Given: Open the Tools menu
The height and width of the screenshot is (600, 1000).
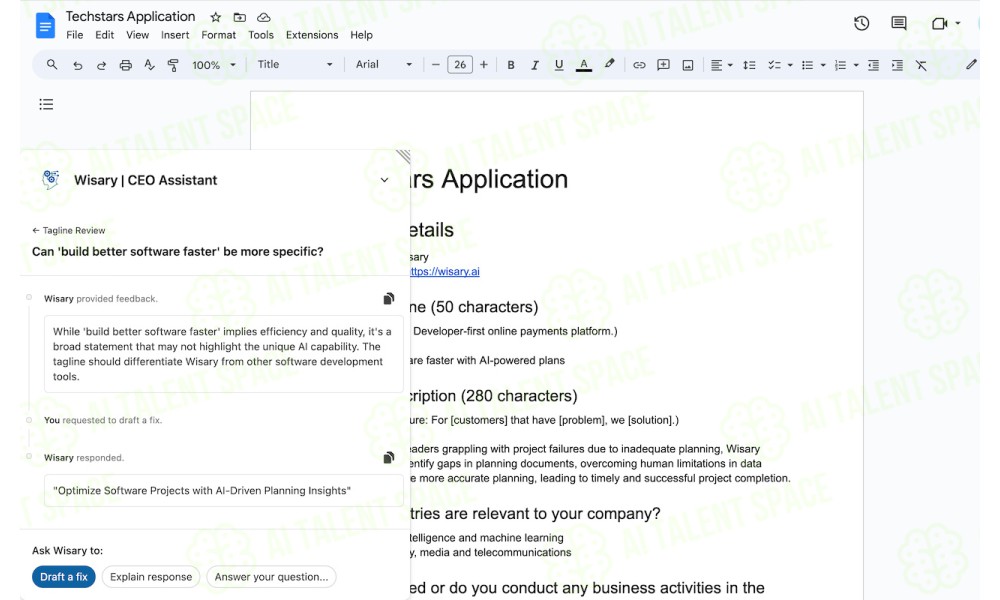Looking at the screenshot, I should (x=261, y=35).
